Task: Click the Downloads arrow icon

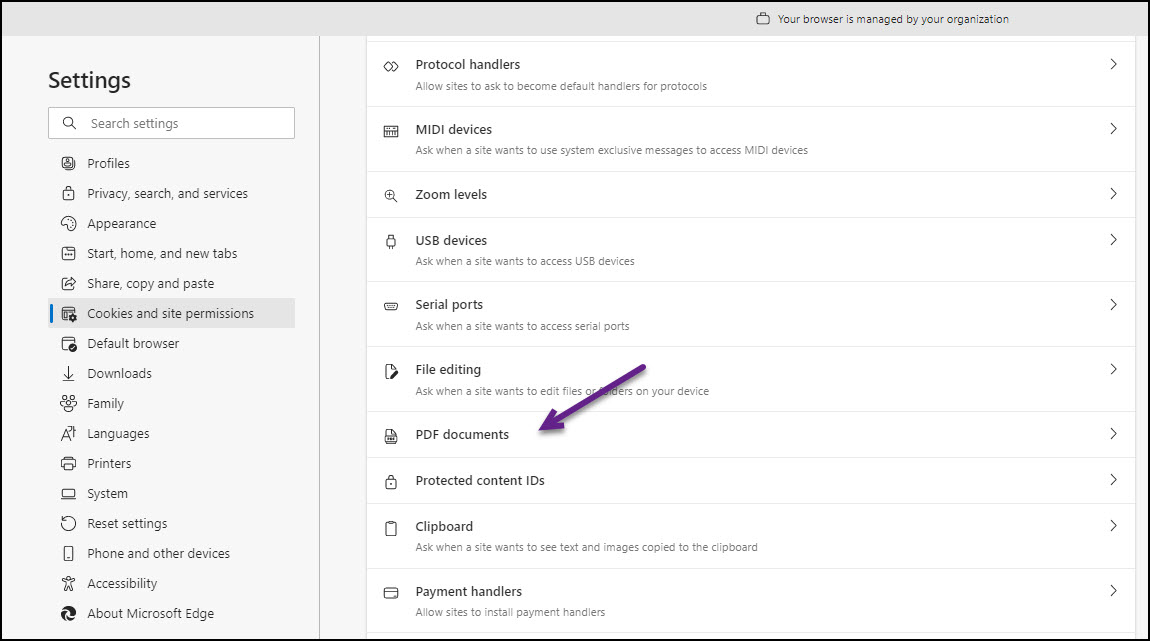Action: pyautogui.click(x=68, y=373)
